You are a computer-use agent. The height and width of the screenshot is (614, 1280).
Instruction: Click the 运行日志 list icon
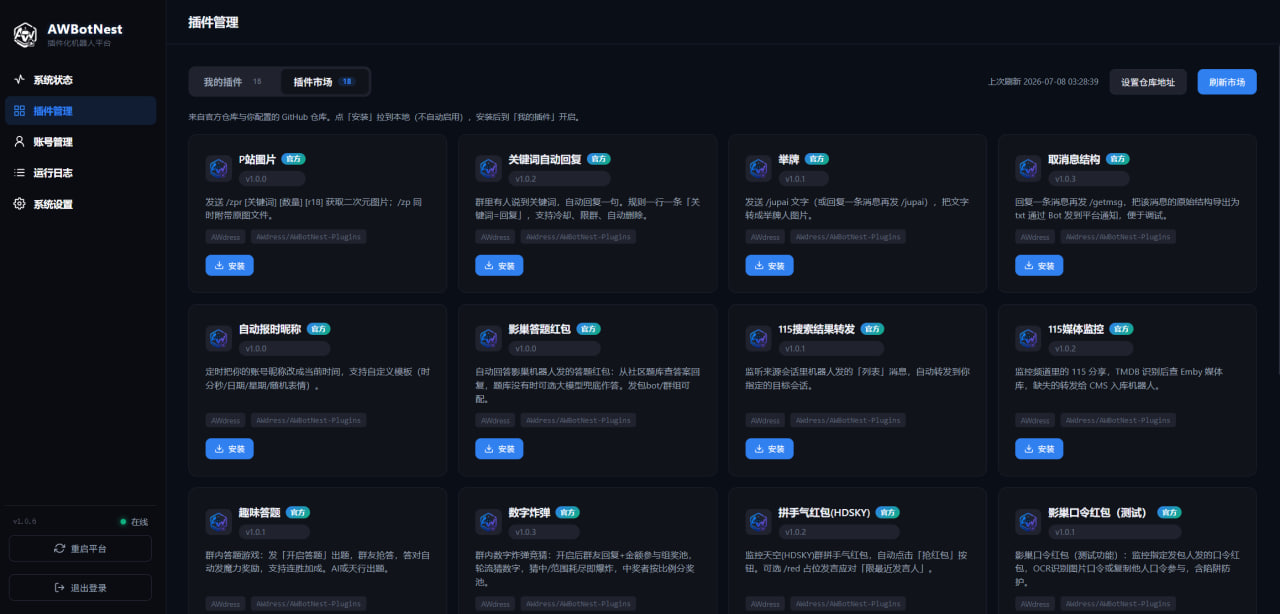[19, 173]
